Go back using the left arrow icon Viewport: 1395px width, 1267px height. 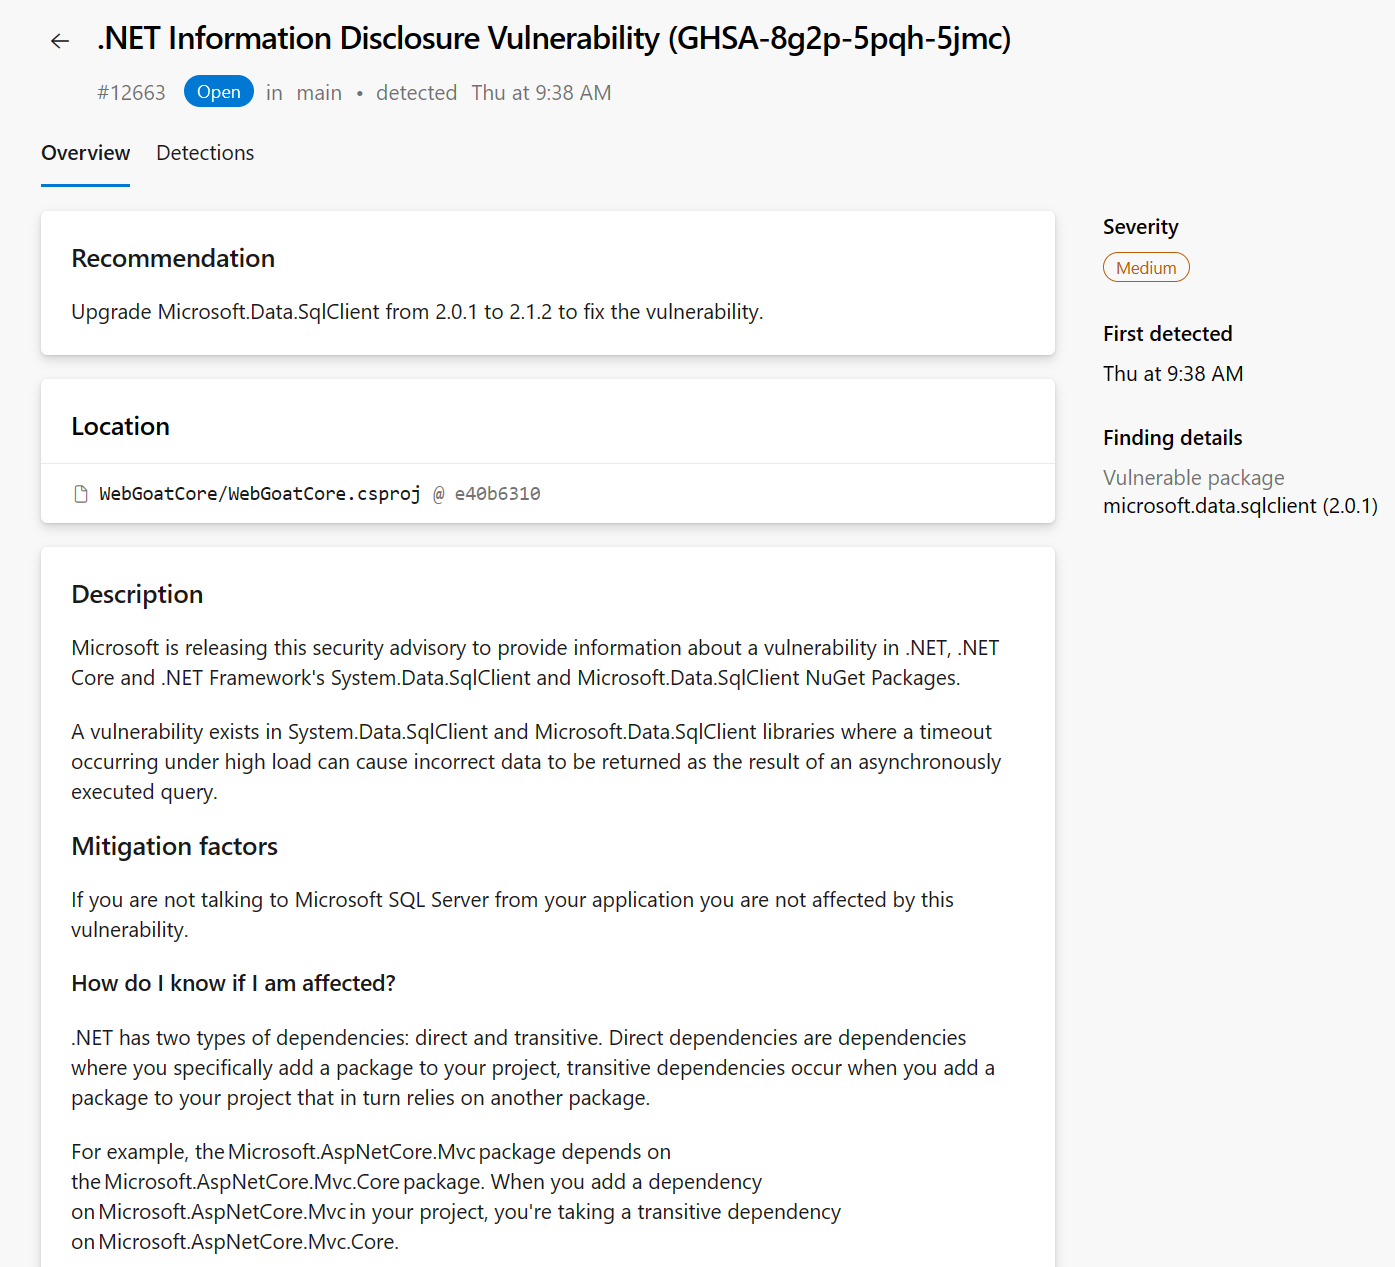point(60,41)
